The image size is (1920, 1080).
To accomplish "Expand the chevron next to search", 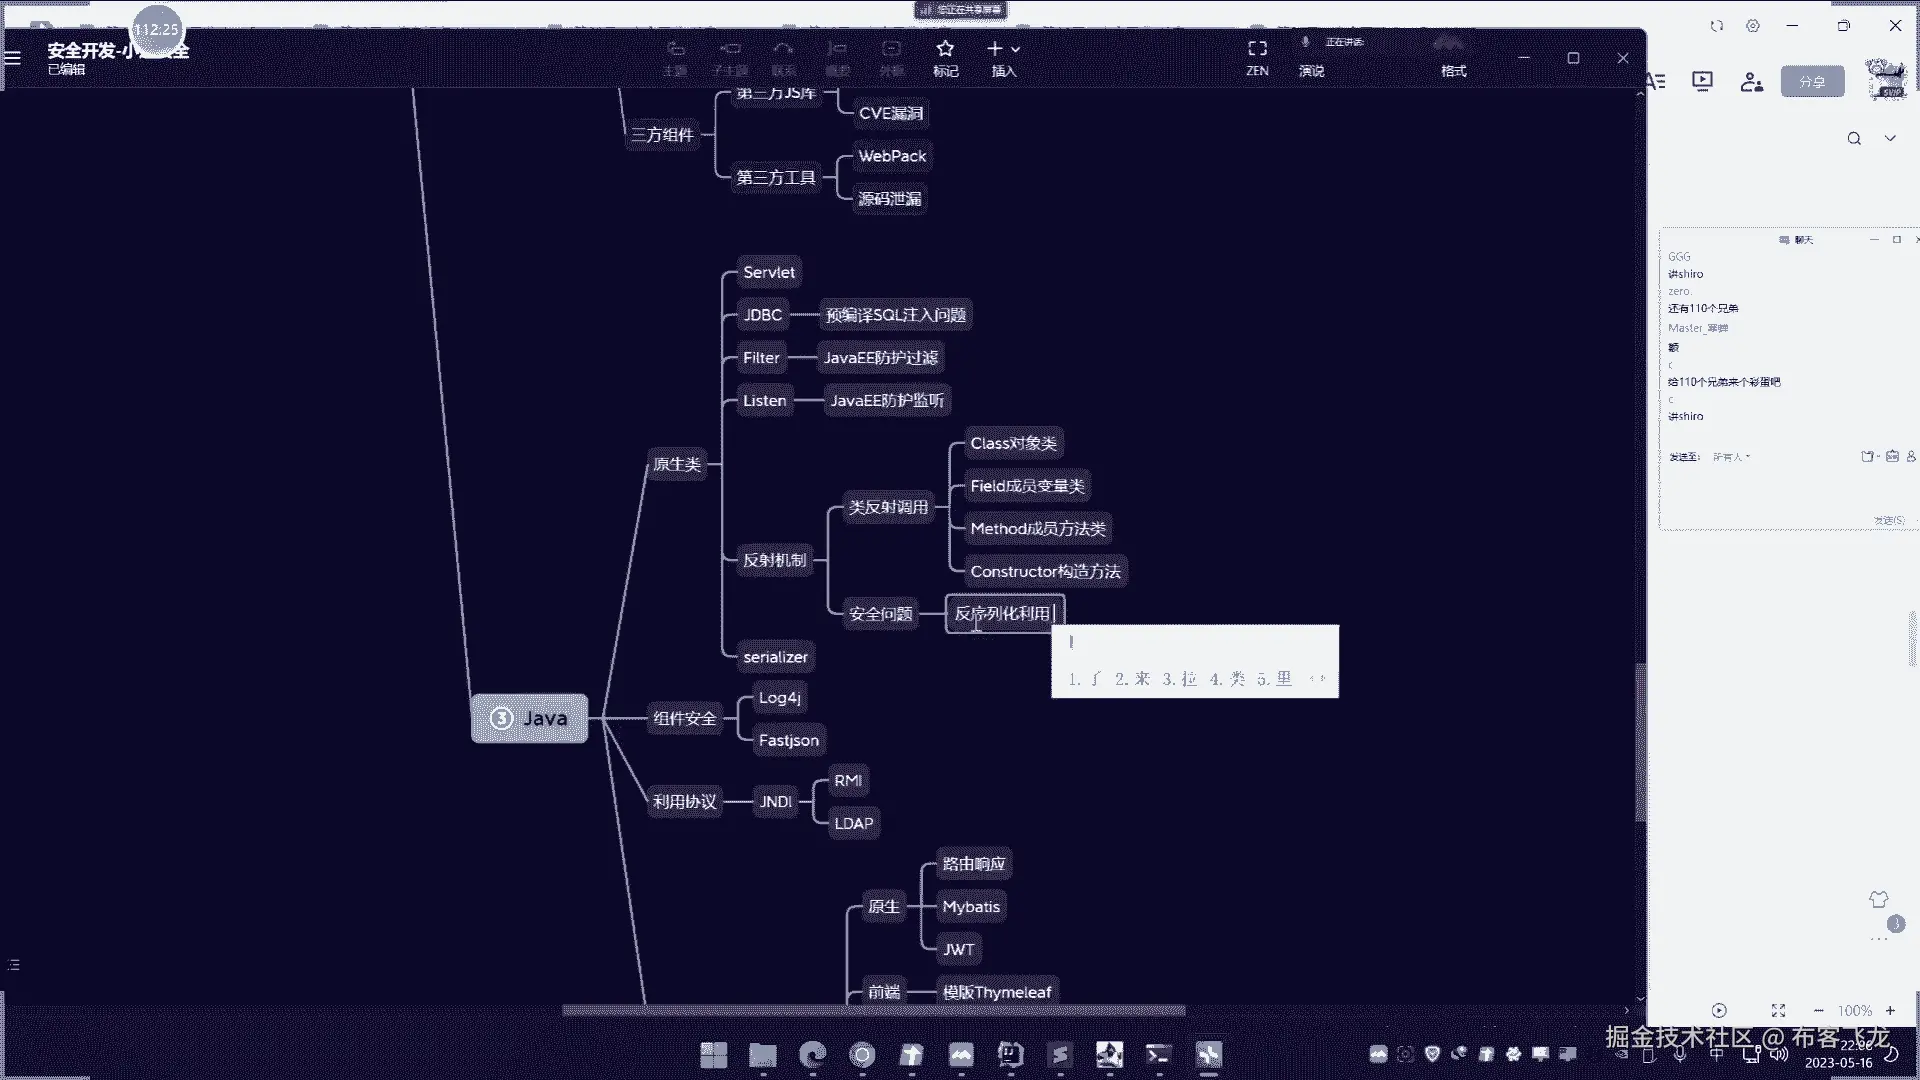I will [1890, 138].
